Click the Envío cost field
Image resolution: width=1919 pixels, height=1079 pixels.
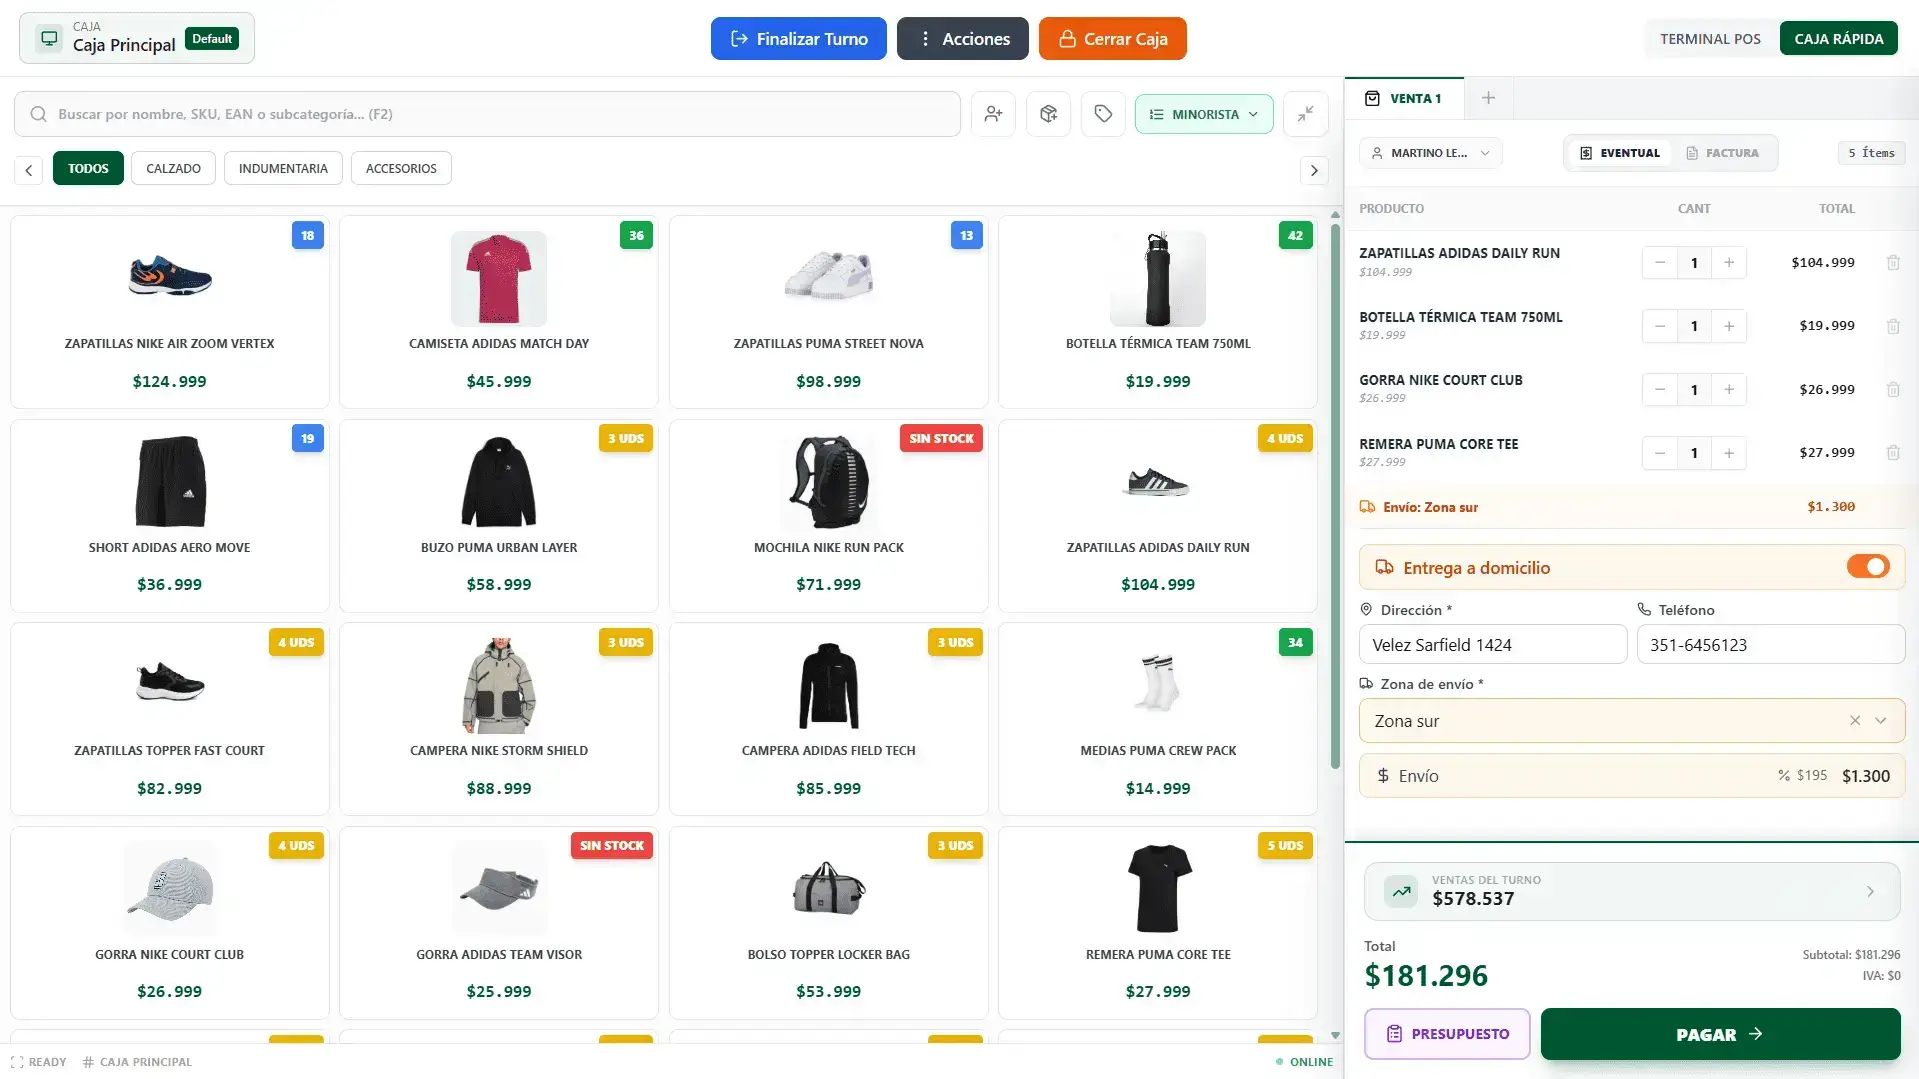pos(1632,776)
